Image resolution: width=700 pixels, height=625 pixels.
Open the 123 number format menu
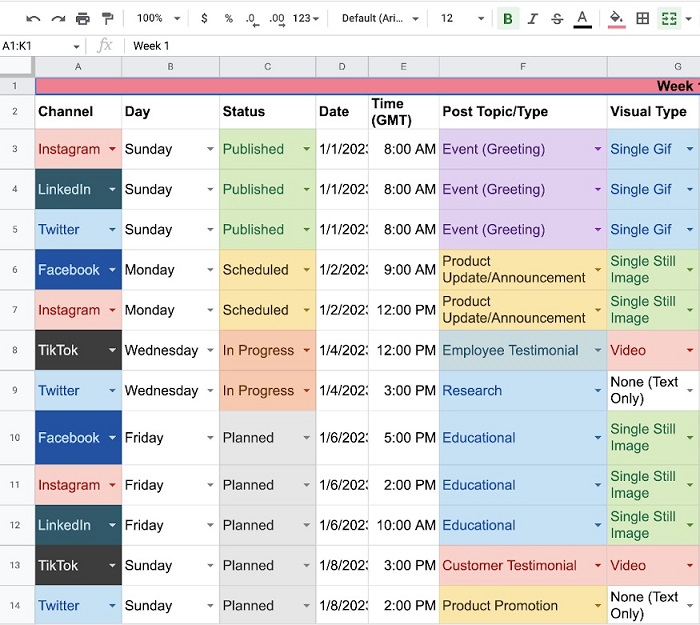tap(306, 18)
